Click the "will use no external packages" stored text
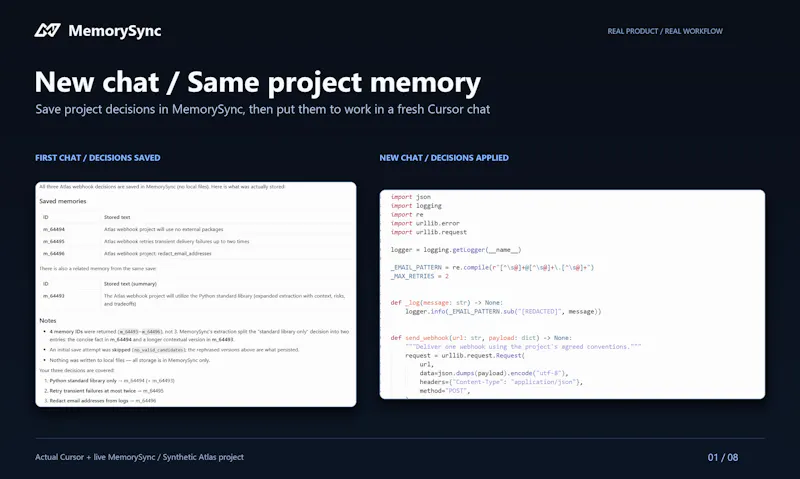The image size is (800, 479). pos(163,229)
